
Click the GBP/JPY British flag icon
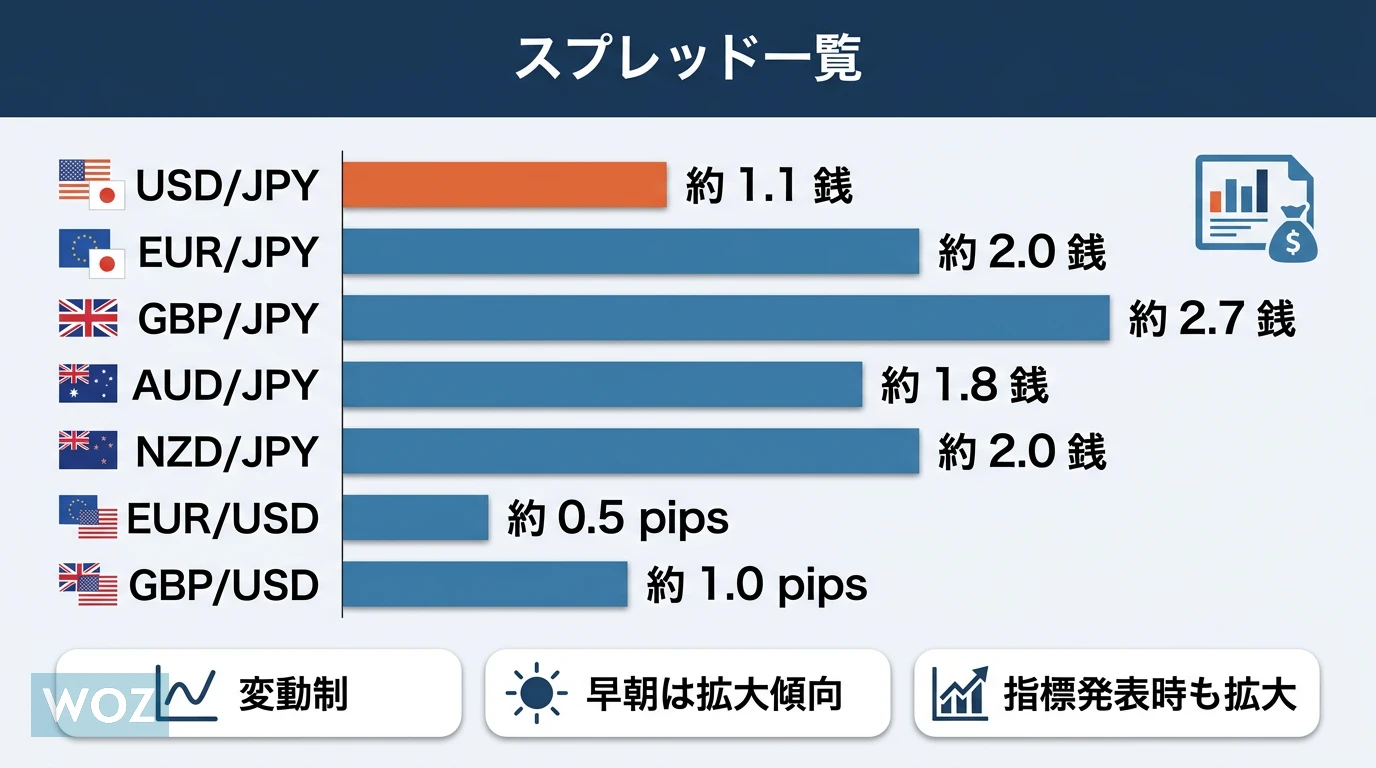pos(88,319)
